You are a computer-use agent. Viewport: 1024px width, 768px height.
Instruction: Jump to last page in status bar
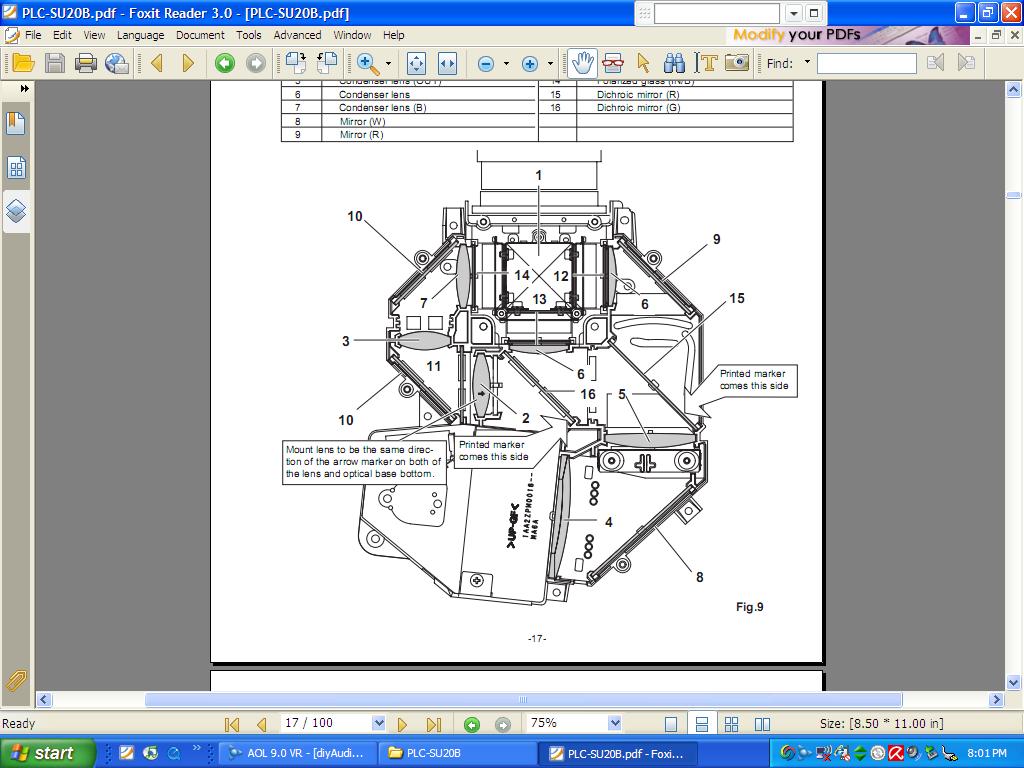click(x=434, y=724)
